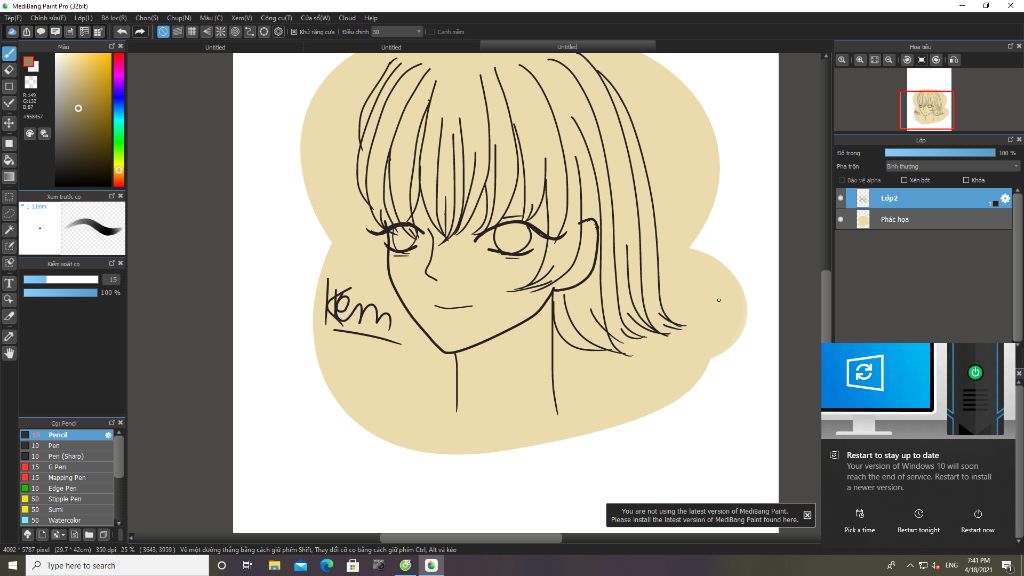Screen dimensions: 1024x576
Task: Toggle visibility of Phác họa layer
Action: [840, 219]
